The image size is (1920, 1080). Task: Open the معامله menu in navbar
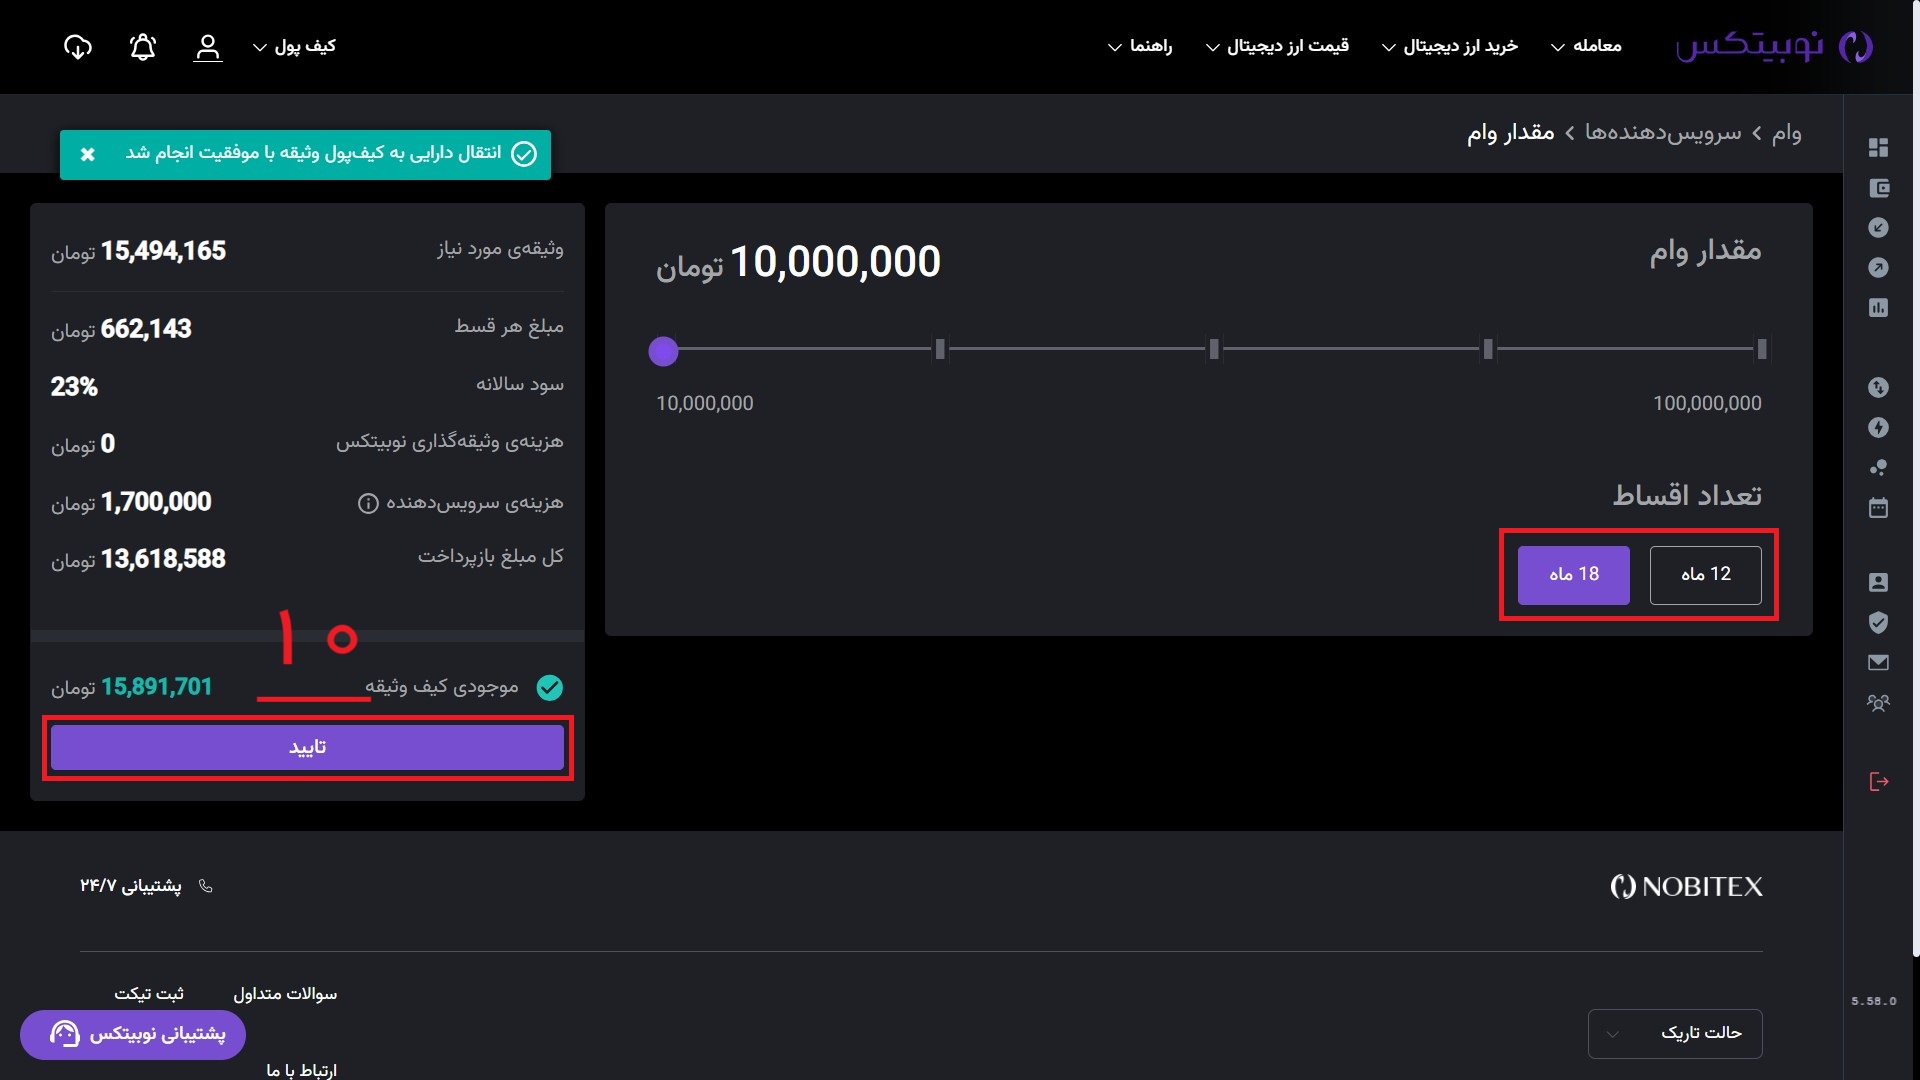click(1586, 47)
